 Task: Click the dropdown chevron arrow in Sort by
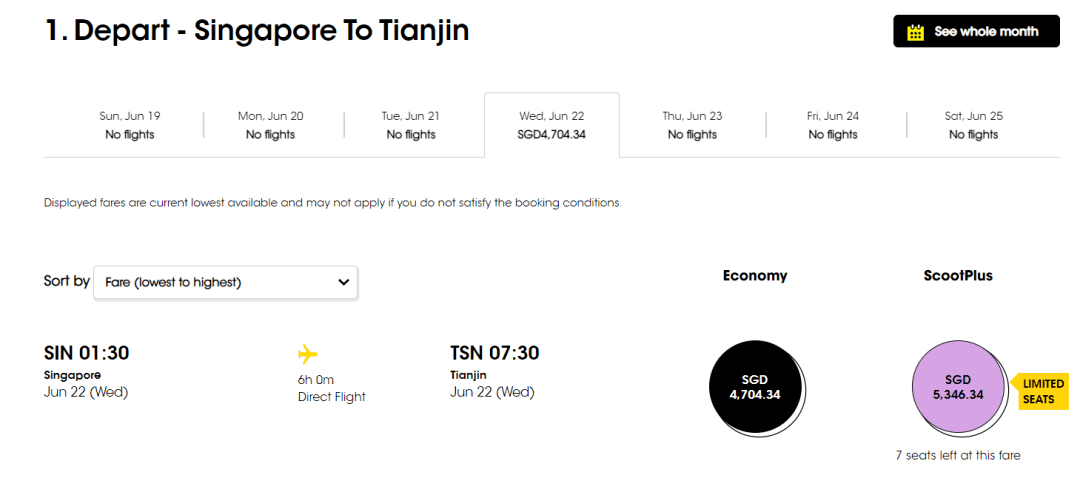coord(343,282)
